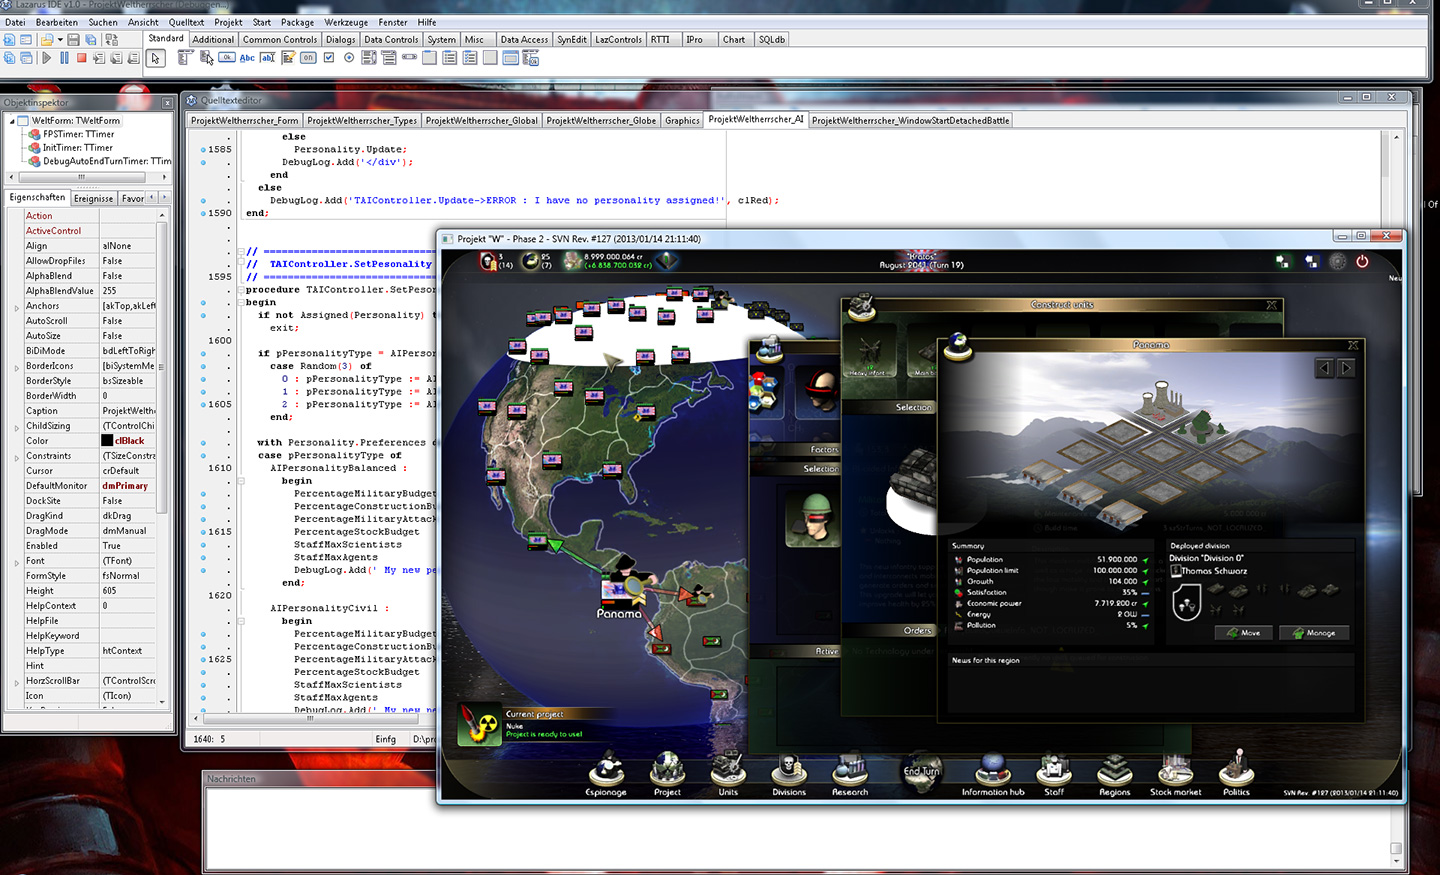Show previous region in Panama window
Image resolution: width=1440 pixels, height=875 pixels.
(x=1324, y=368)
